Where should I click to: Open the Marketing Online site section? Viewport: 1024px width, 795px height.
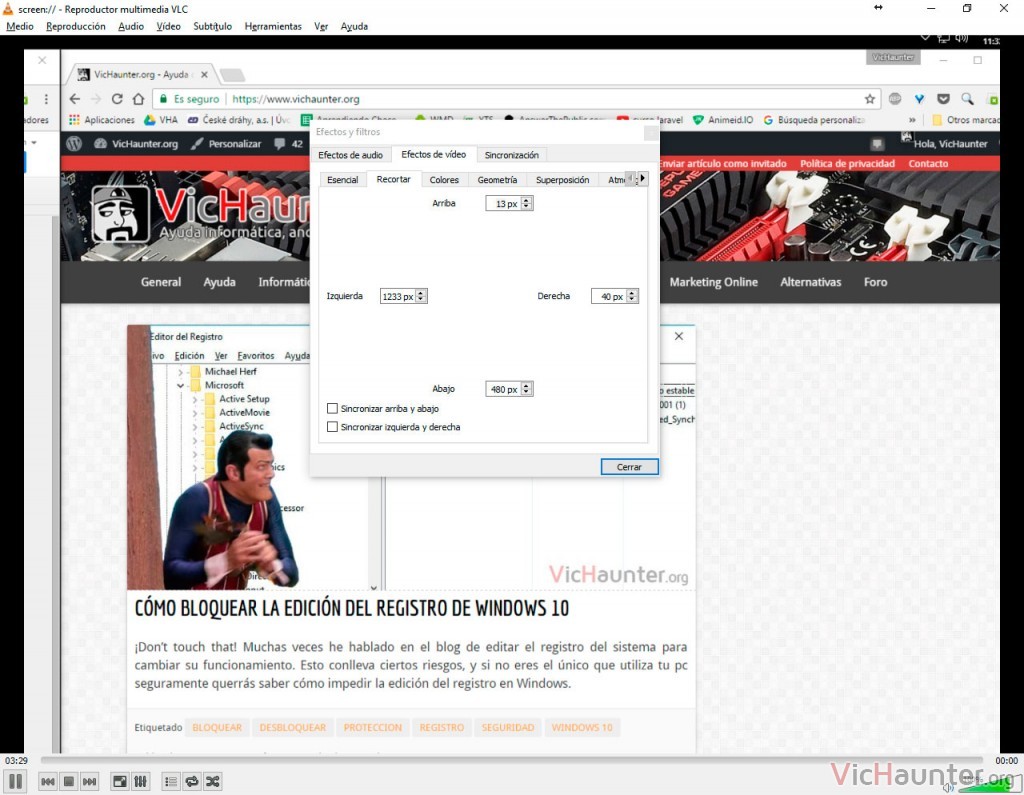coord(713,282)
